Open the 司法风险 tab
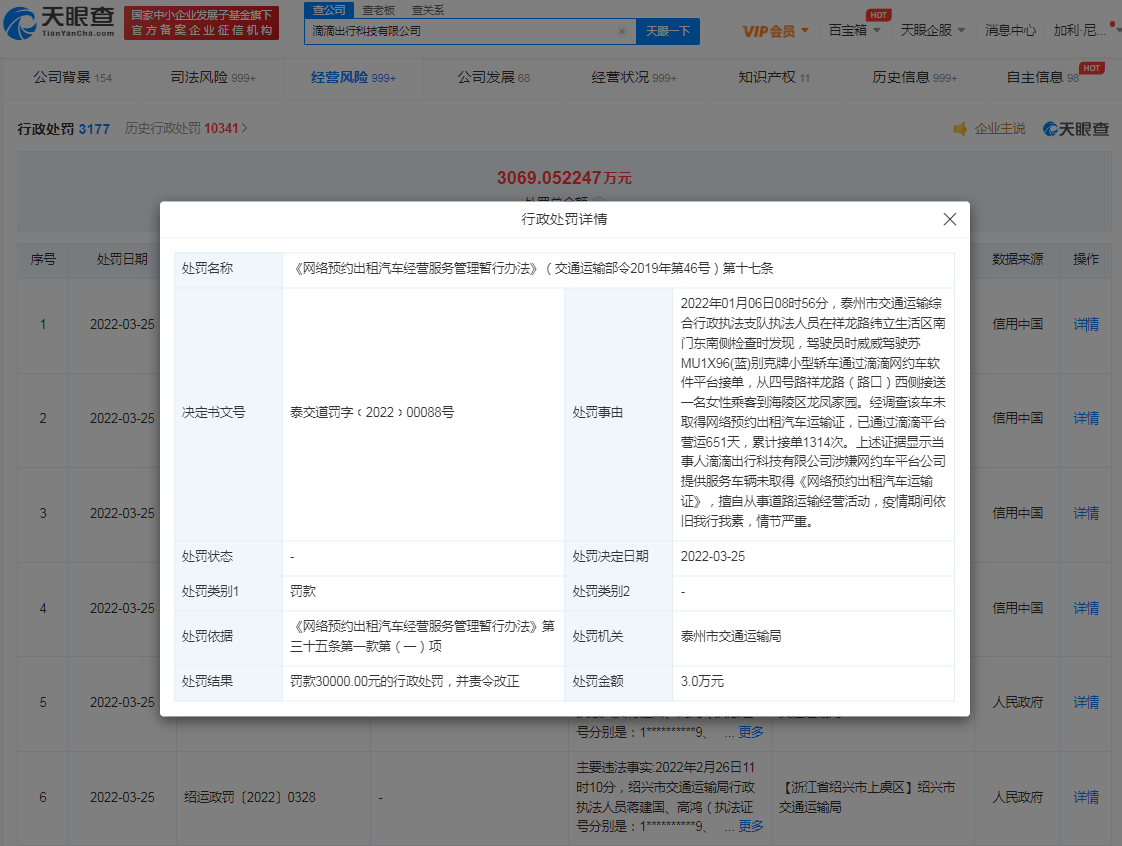 pos(213,77)
